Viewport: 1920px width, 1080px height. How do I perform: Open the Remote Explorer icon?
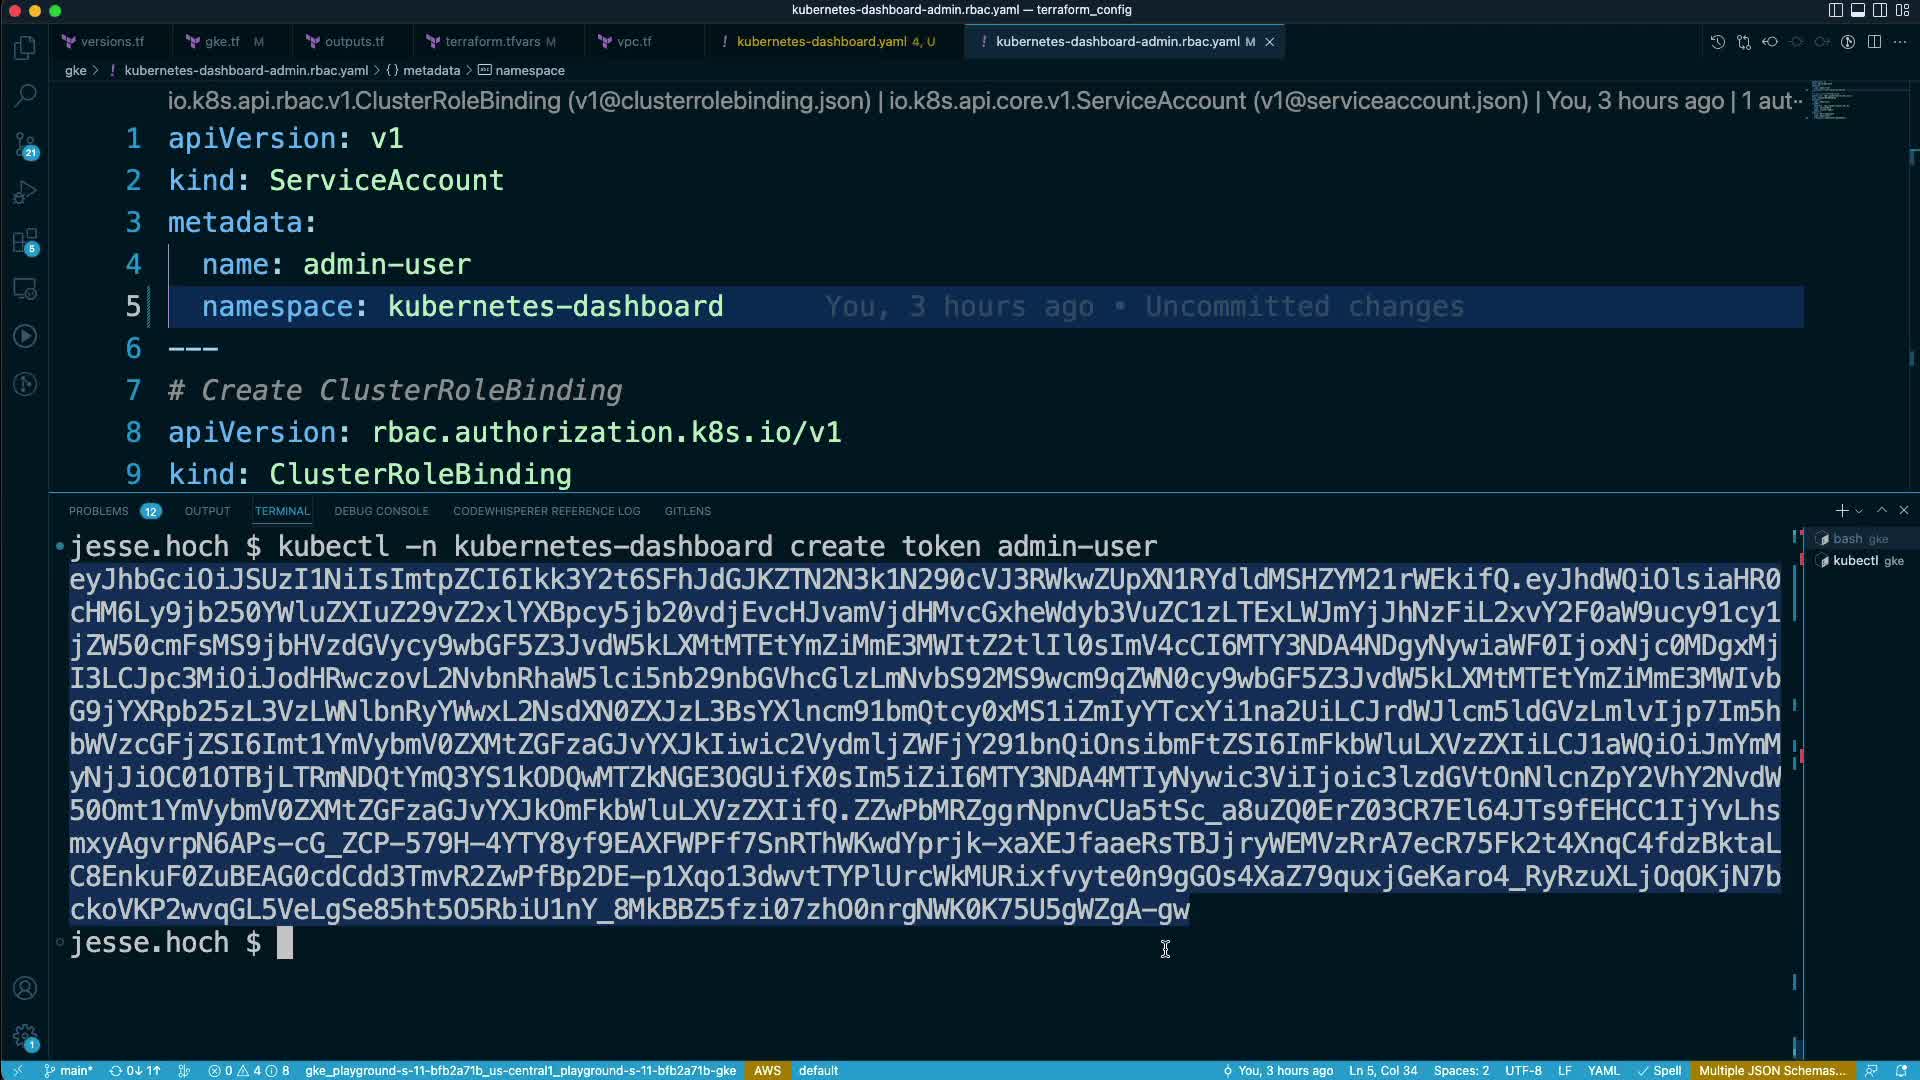(x=25, y=289)
